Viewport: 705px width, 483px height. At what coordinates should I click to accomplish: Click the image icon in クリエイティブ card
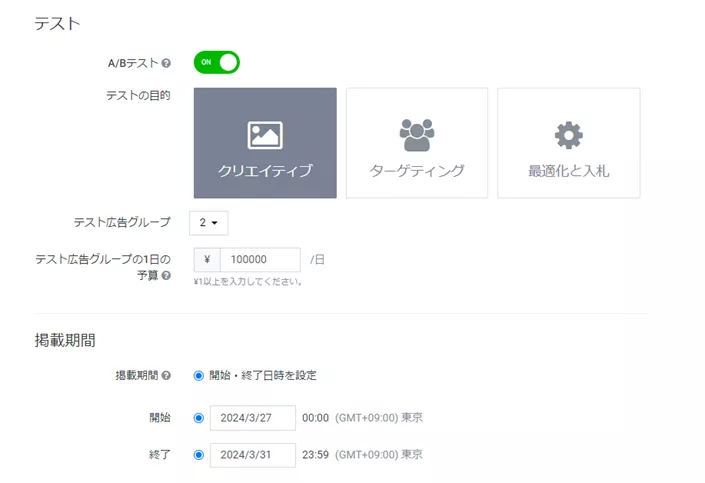265,135
